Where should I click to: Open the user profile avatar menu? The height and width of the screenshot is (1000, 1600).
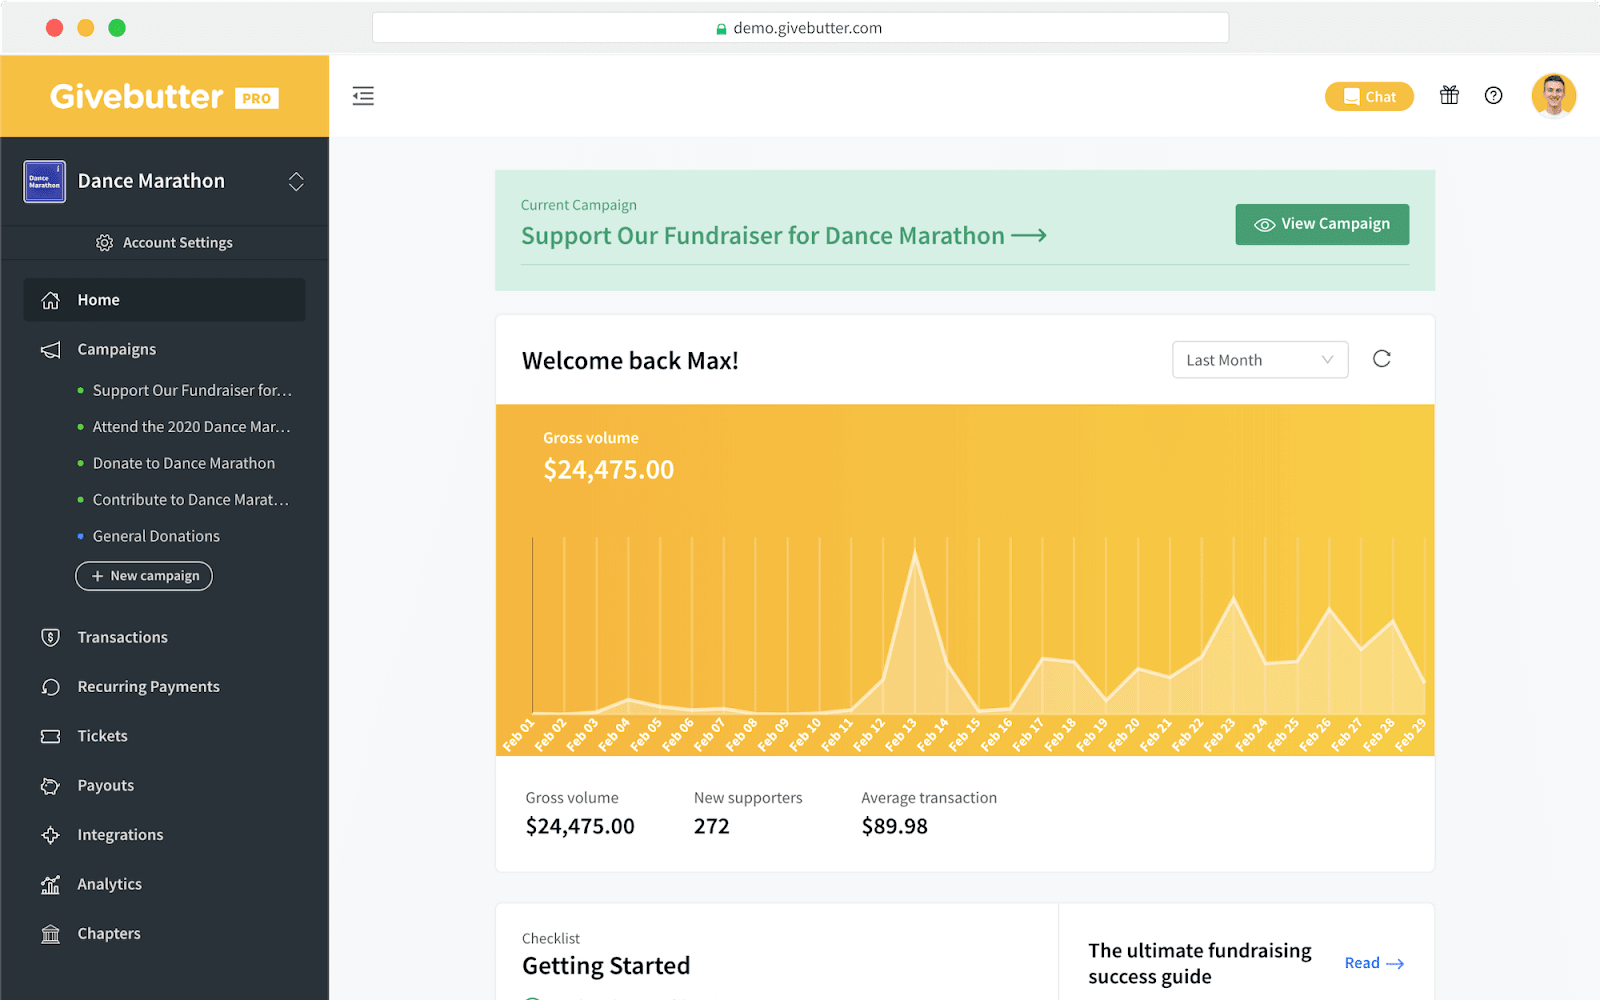1553,96
